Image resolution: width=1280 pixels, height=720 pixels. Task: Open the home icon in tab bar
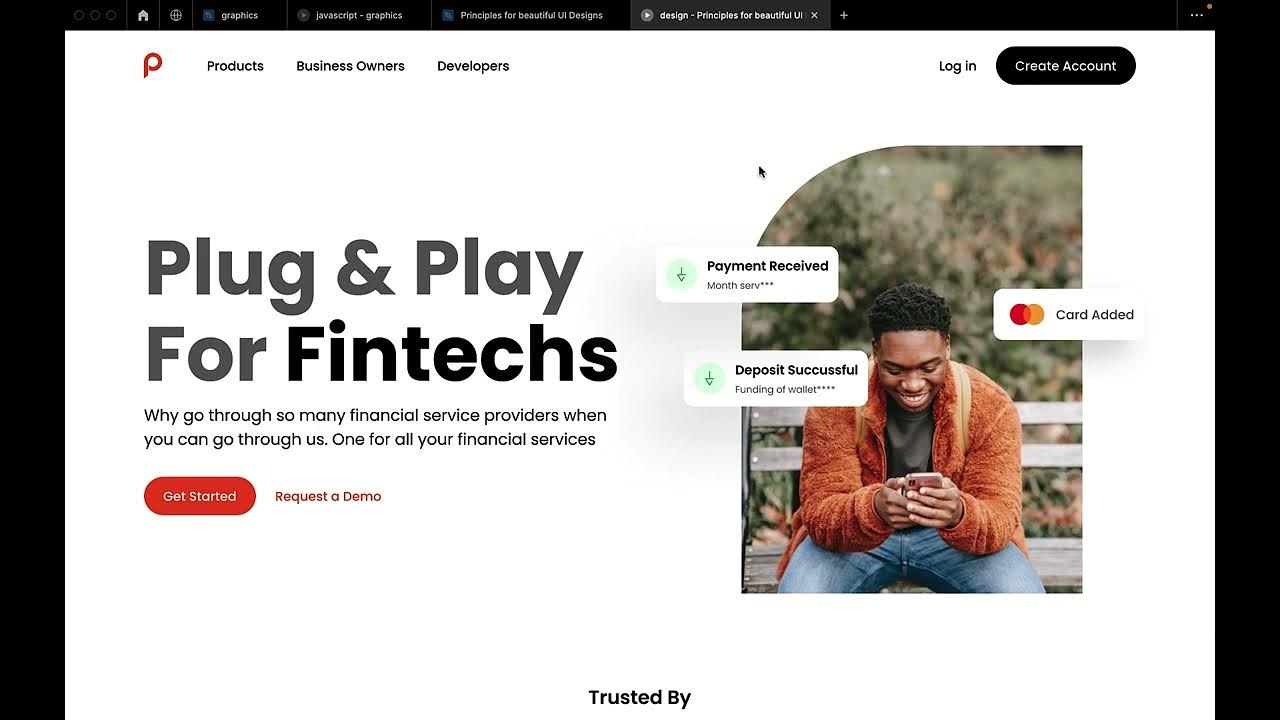tap(143, 15)
